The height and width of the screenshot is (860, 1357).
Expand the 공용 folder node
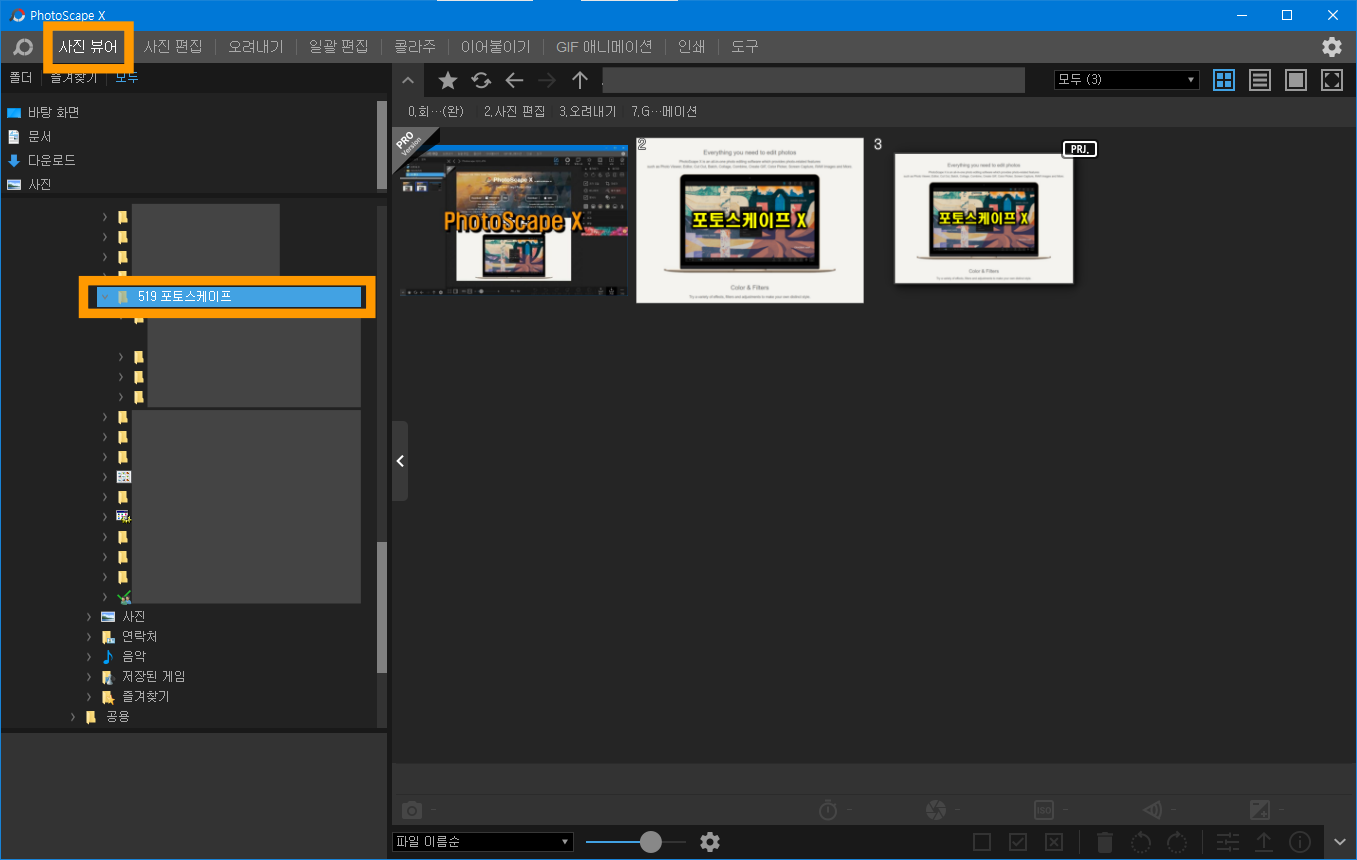73,717
